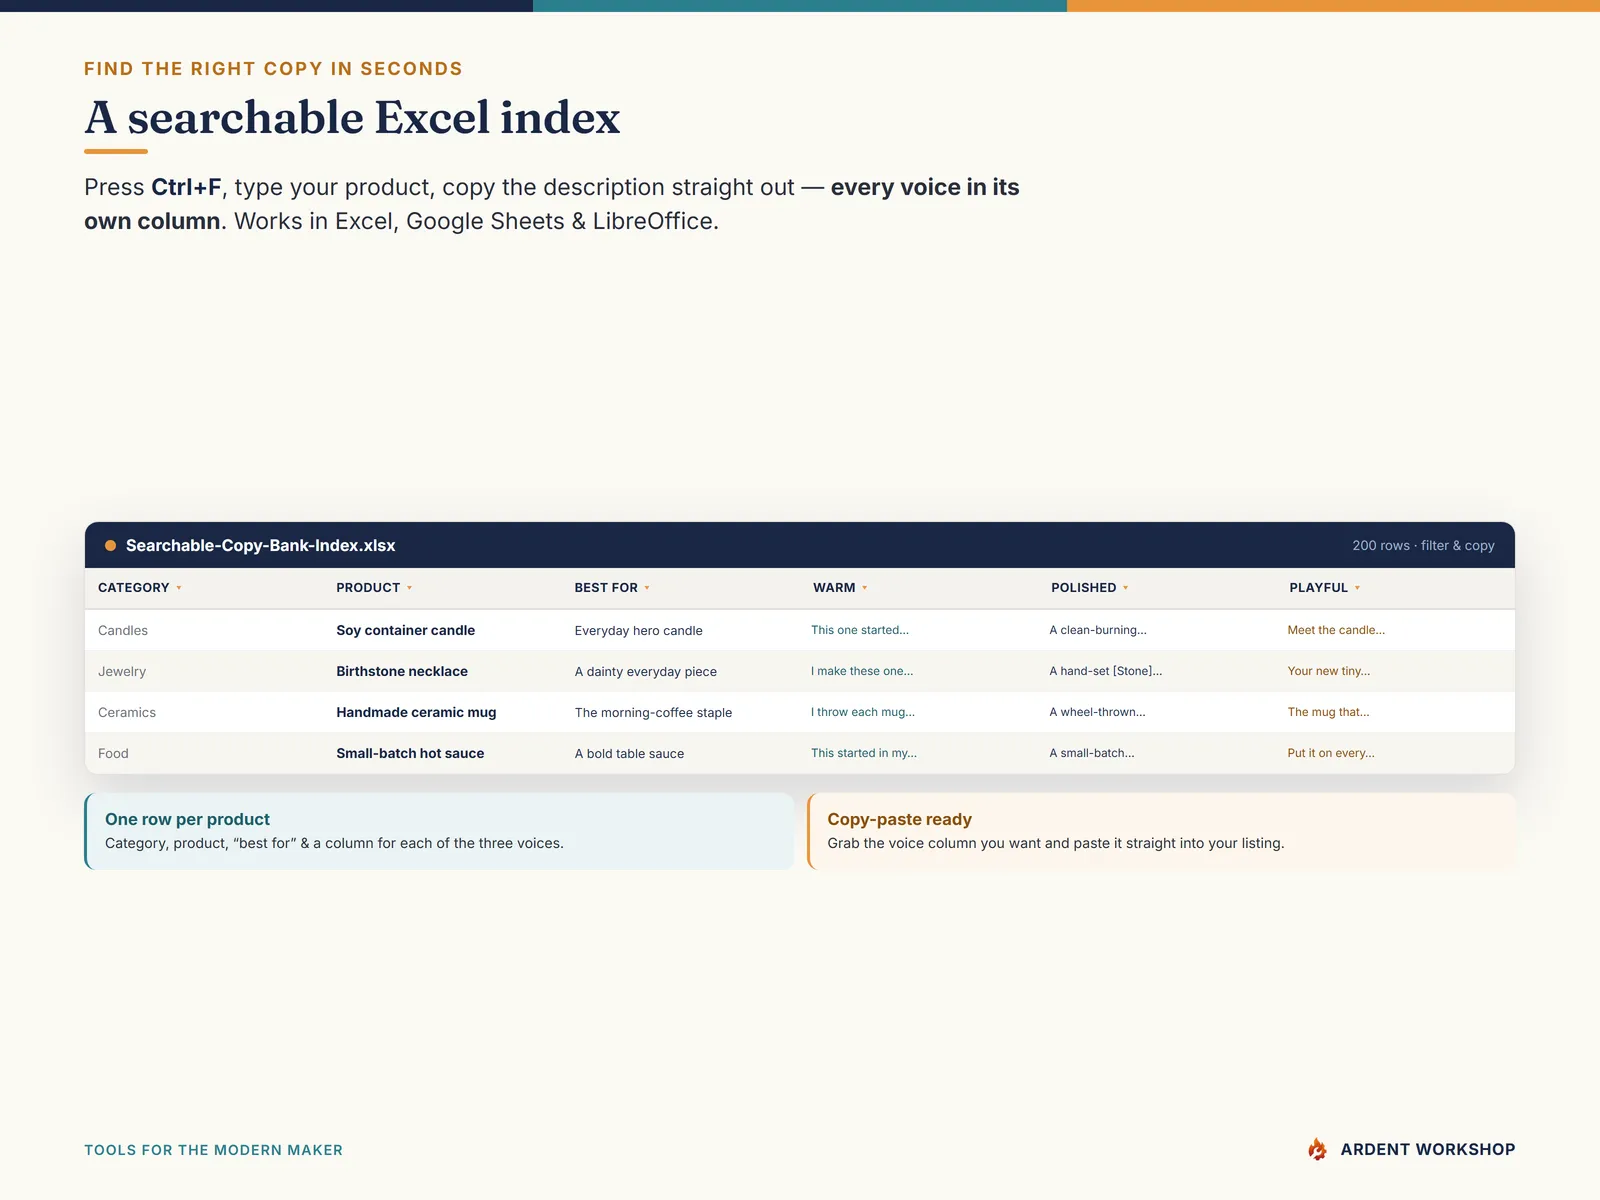The image size is (1600, 1200).
Task: Click the CATEGORY column header label
Action: point(134,588)
